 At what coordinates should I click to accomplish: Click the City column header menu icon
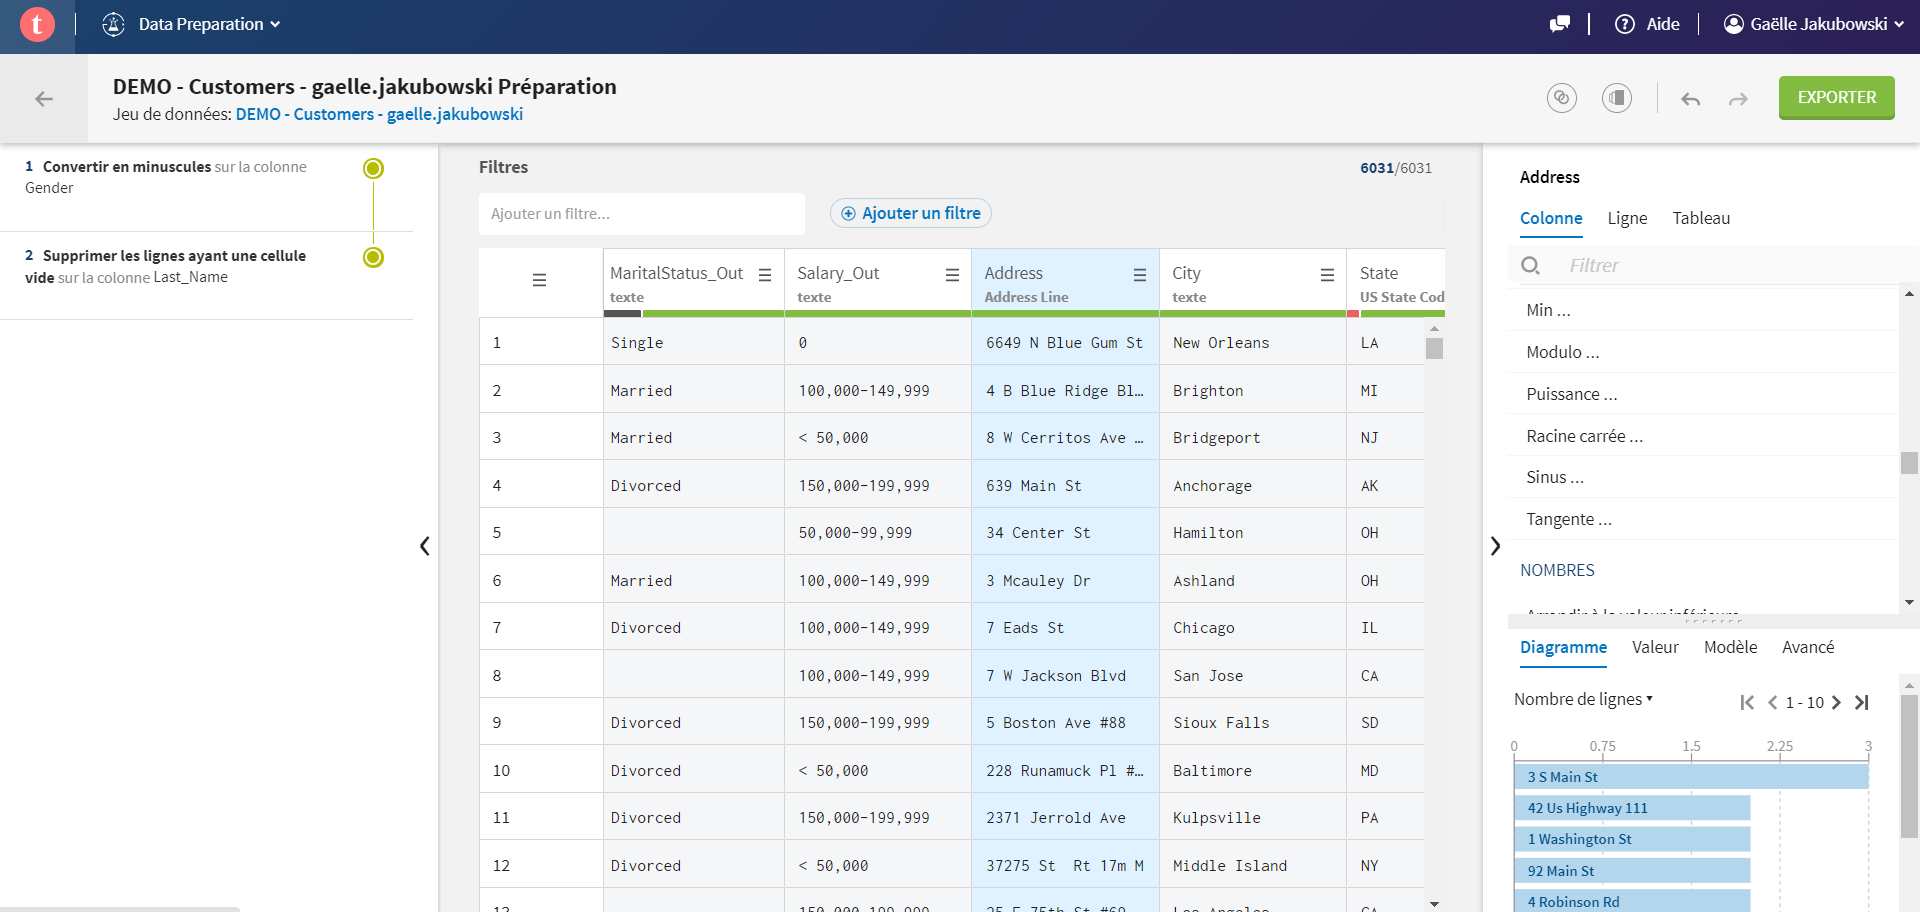coord(1327,275)
